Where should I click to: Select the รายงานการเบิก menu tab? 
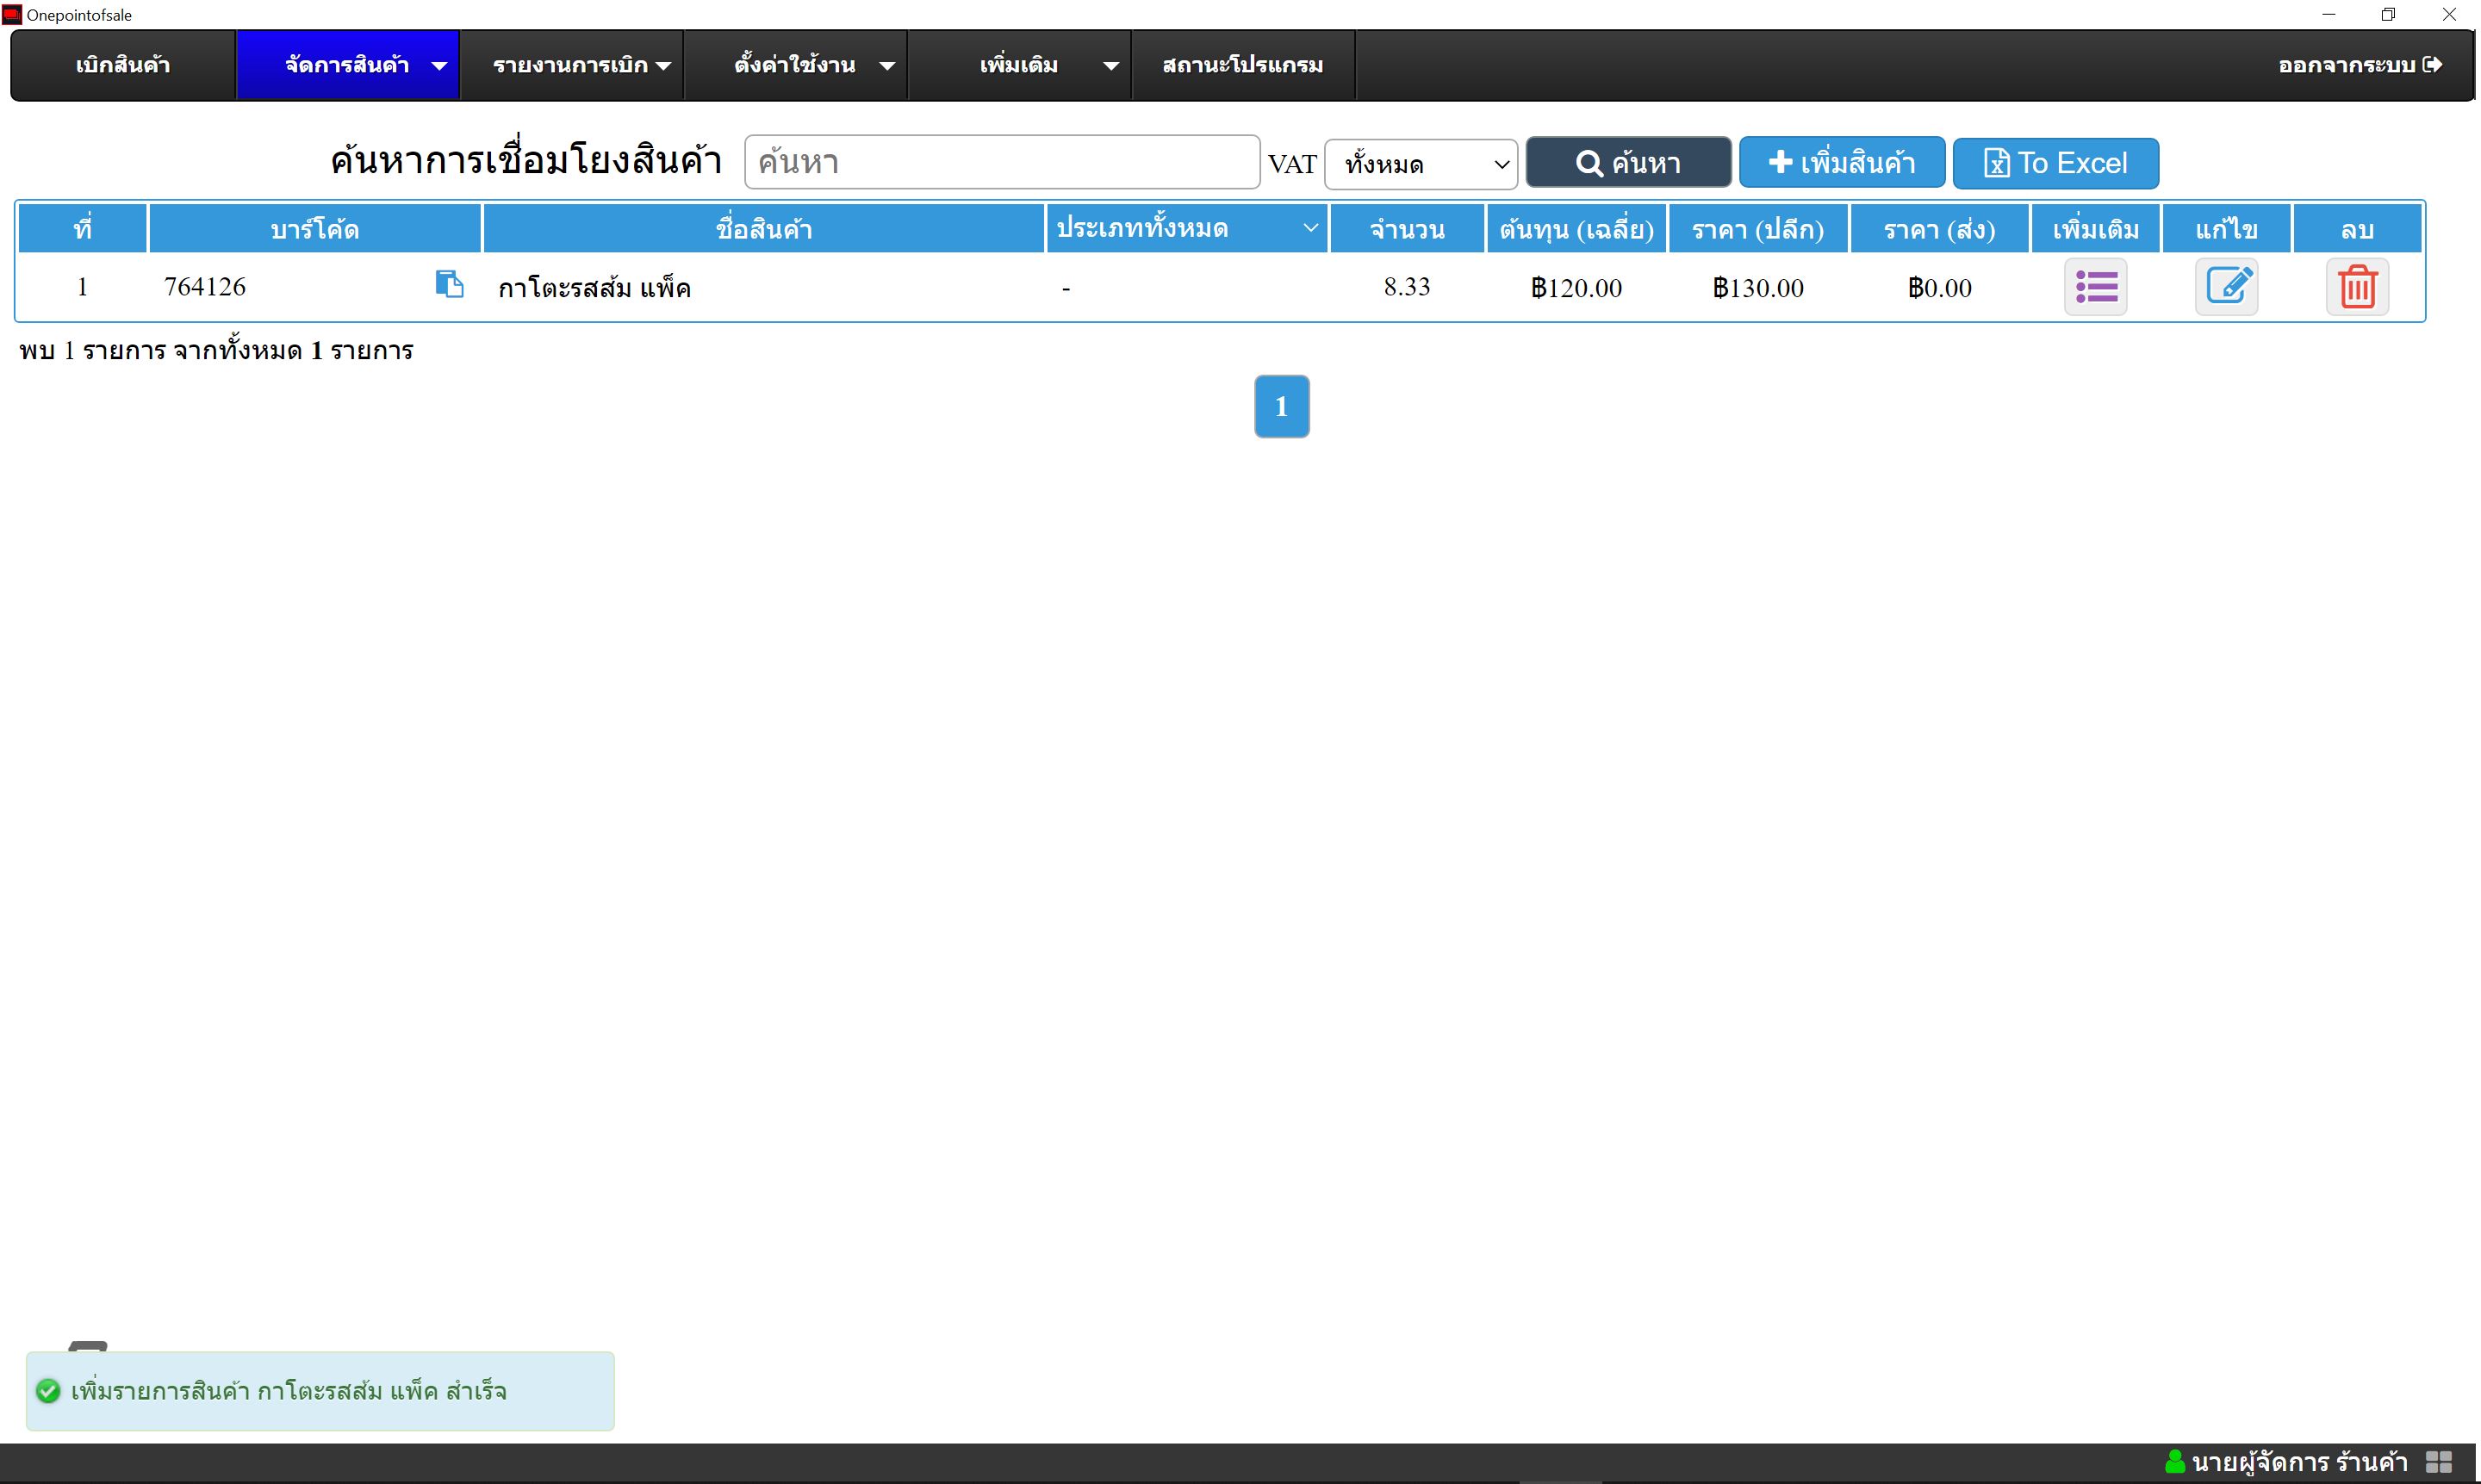pyautogui.click(x=571, y=65)
